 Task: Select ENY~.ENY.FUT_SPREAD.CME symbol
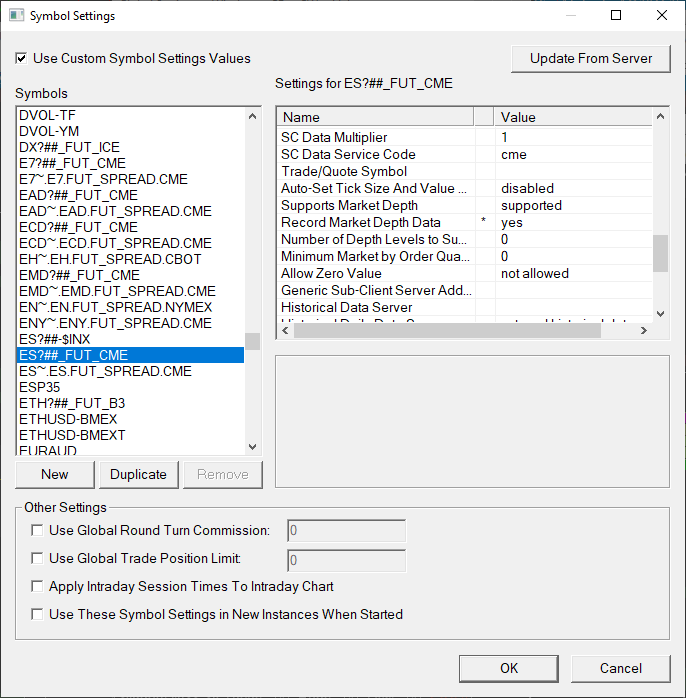click(130, 324)
